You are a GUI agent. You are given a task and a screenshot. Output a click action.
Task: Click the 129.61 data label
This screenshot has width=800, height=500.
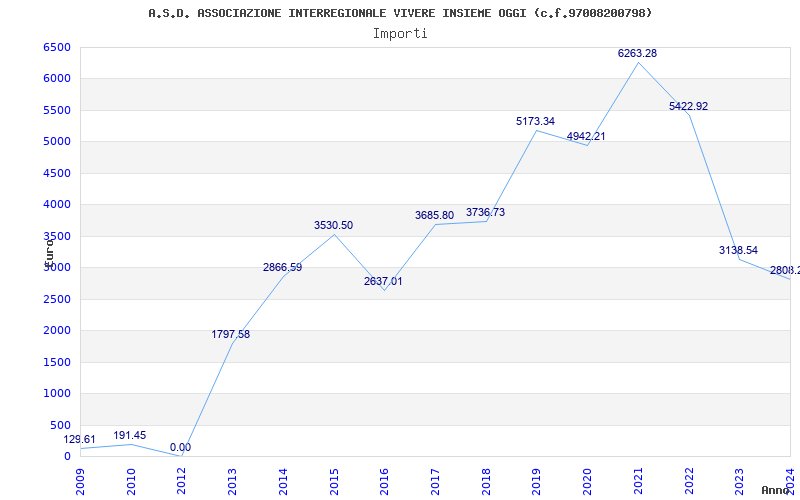point(79,439)
